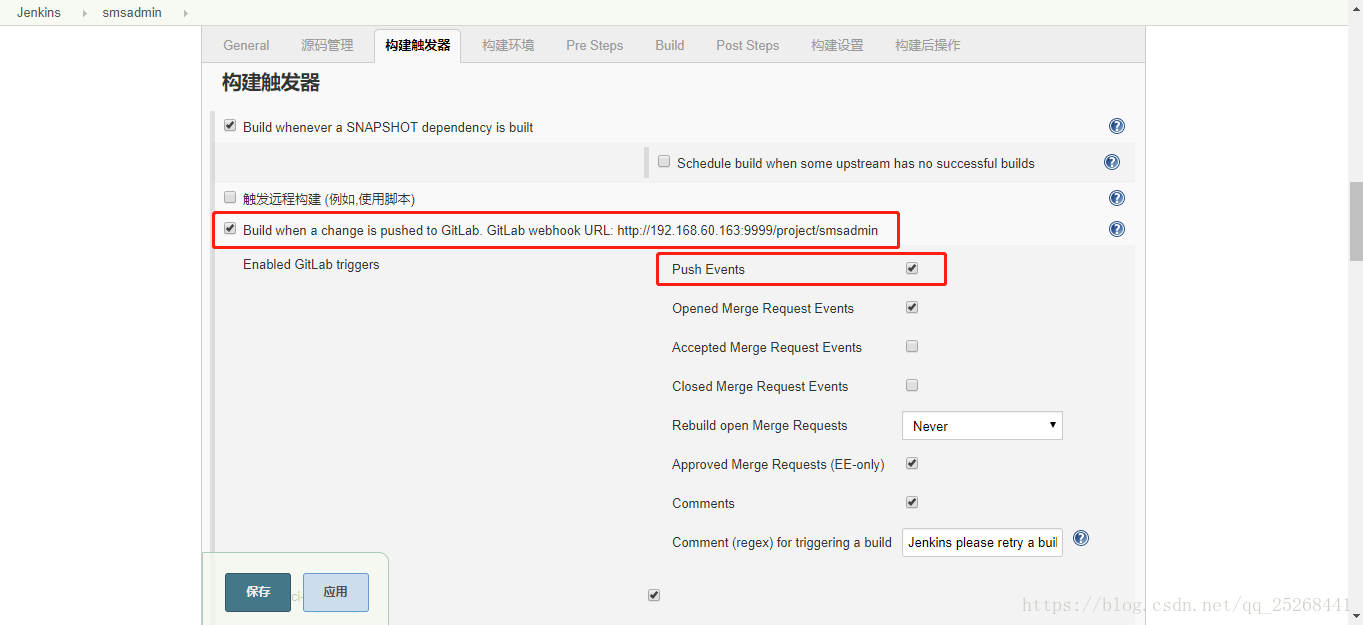Screen dimensions: 1363x625
Task: Click Rebuild open Merge Requests label
Action: click(760, 426)
